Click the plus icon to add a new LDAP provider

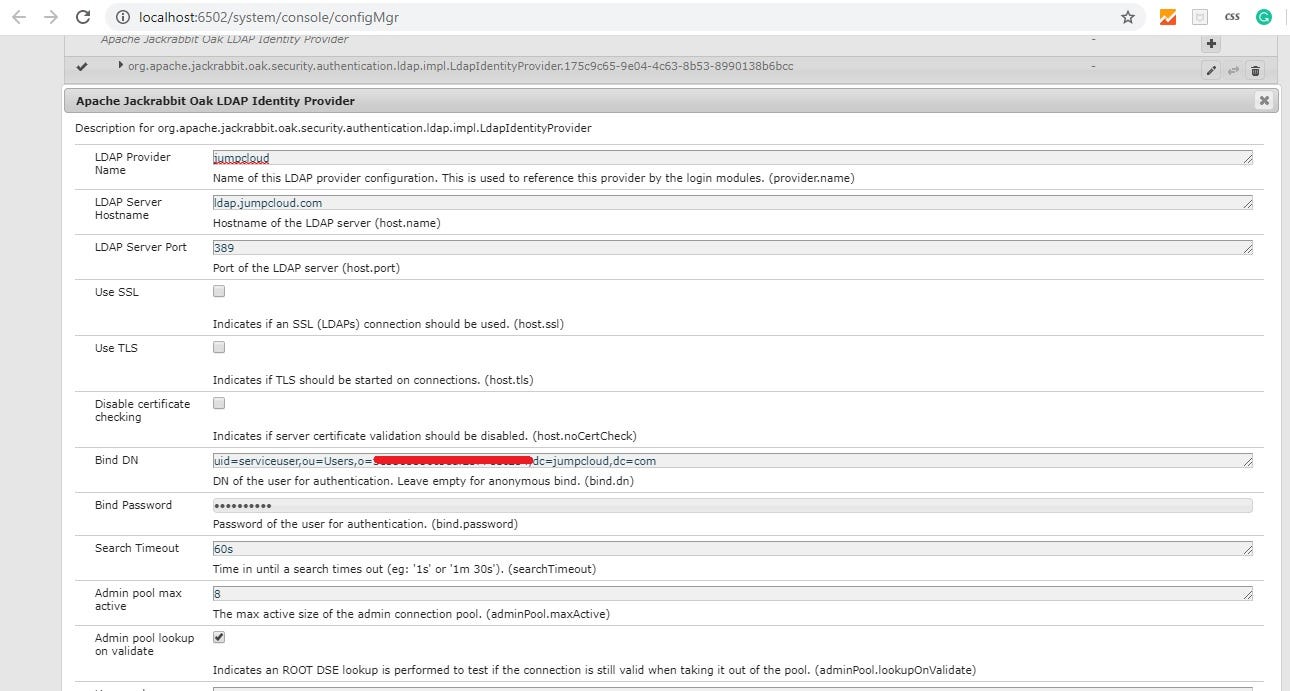[1210, 43]
